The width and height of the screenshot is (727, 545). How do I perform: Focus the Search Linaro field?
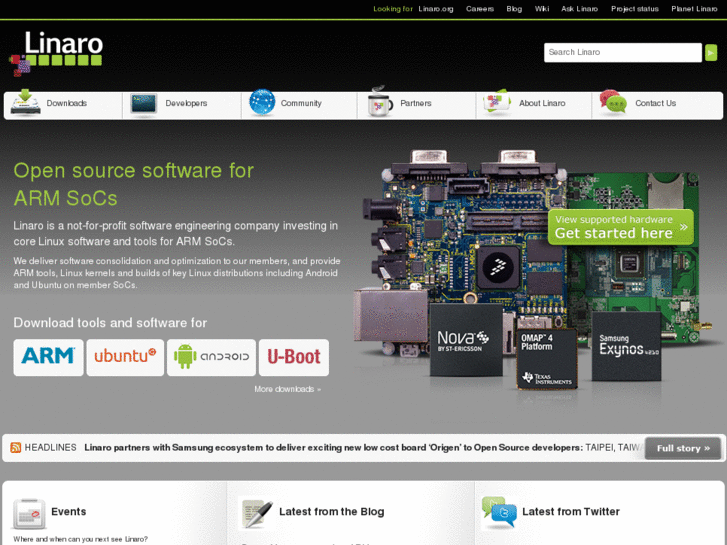[x=622, y=52]
